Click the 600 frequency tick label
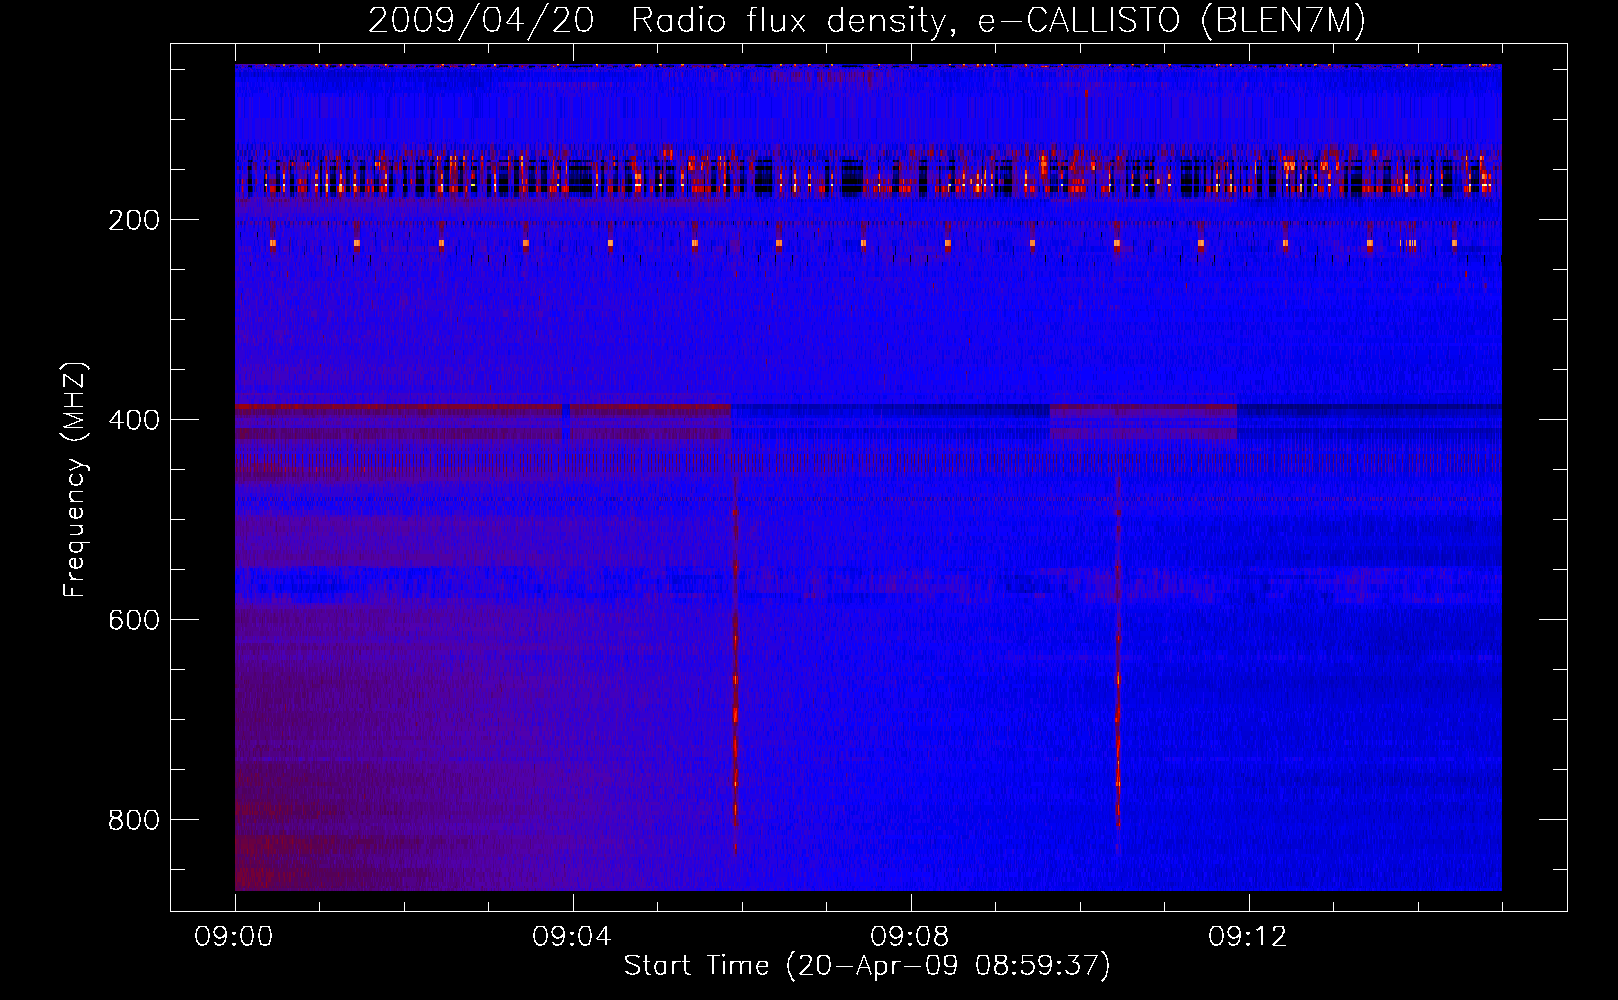Screen dimensions: 1618x1000 [134, 620]
